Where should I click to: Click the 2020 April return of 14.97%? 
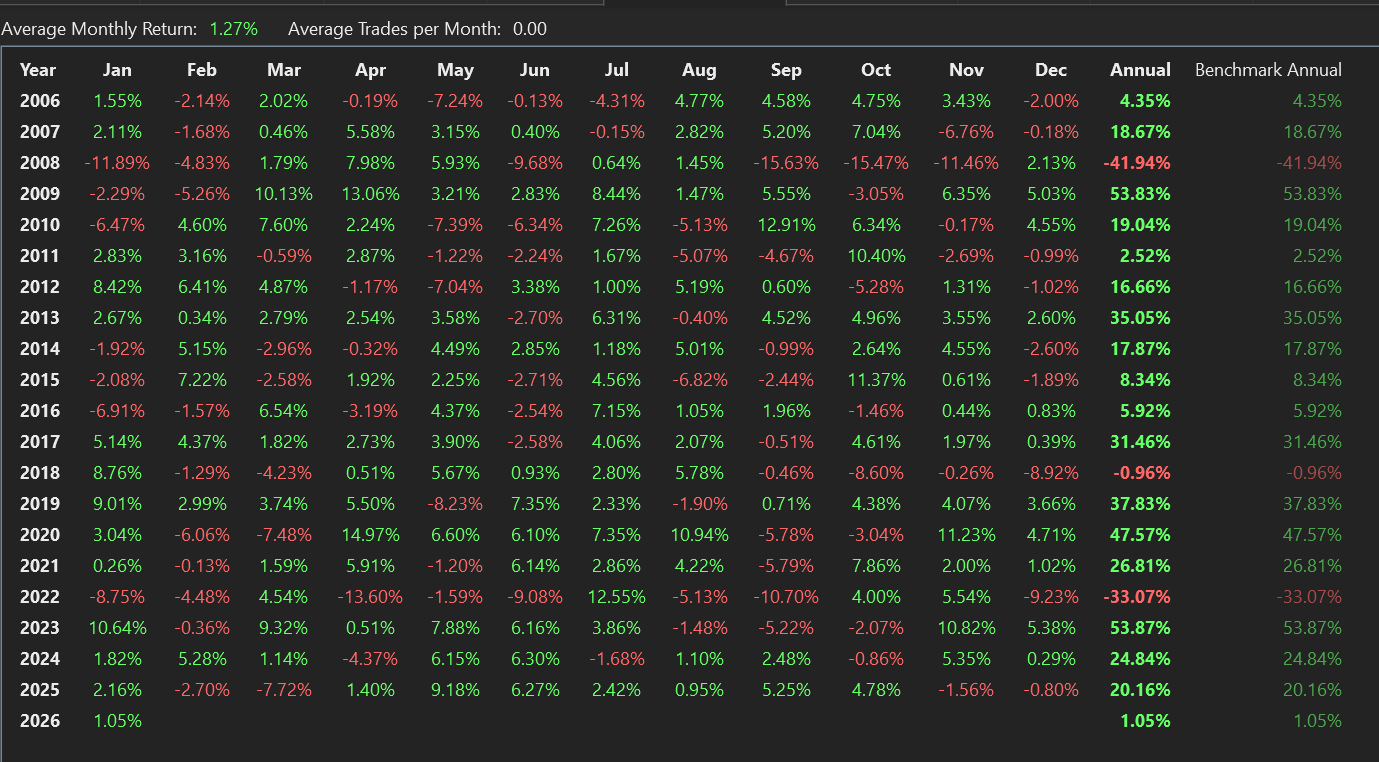point(369,535)
